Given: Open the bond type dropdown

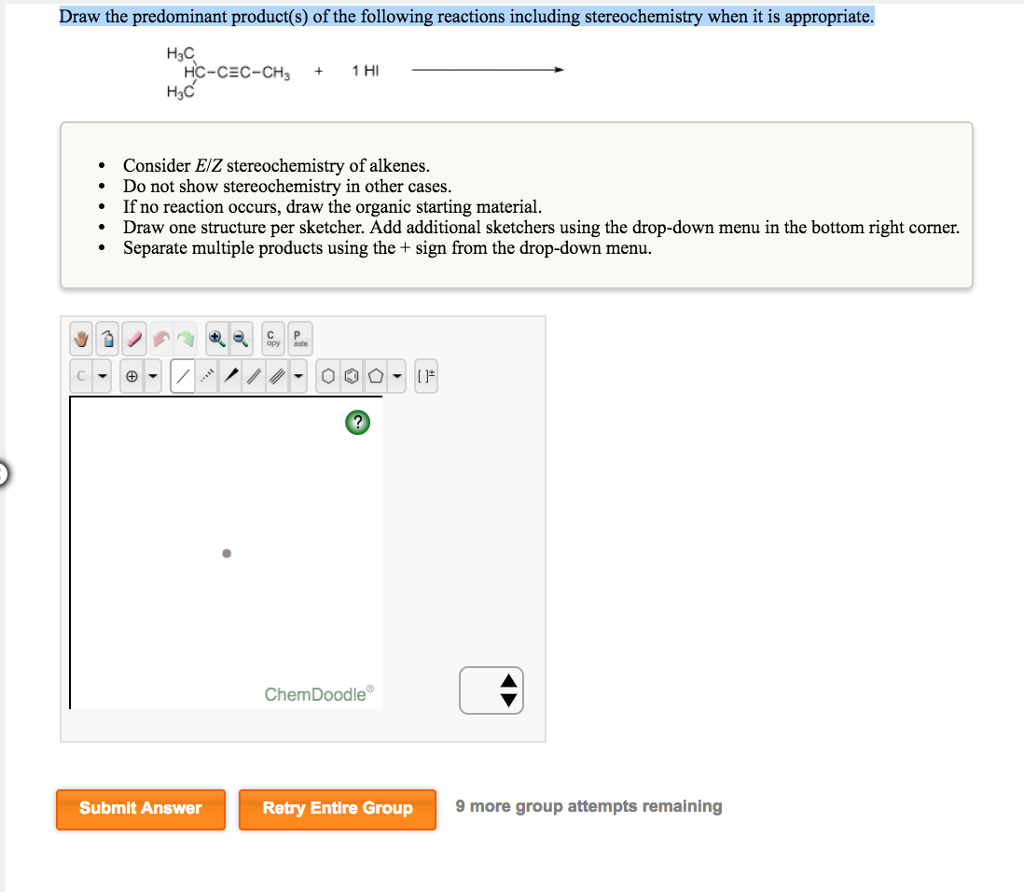Looking at the screenshot, I should pos(298,376).
